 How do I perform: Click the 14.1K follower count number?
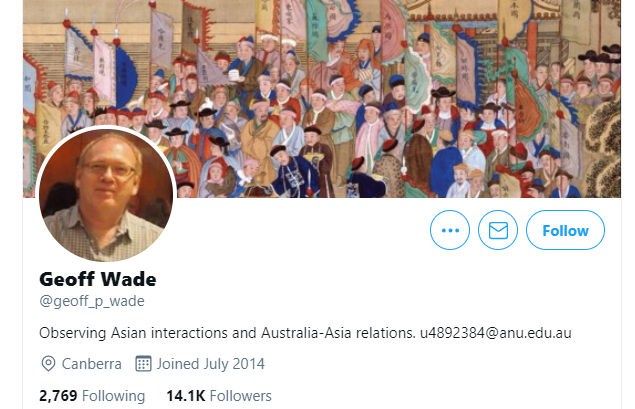186,396
